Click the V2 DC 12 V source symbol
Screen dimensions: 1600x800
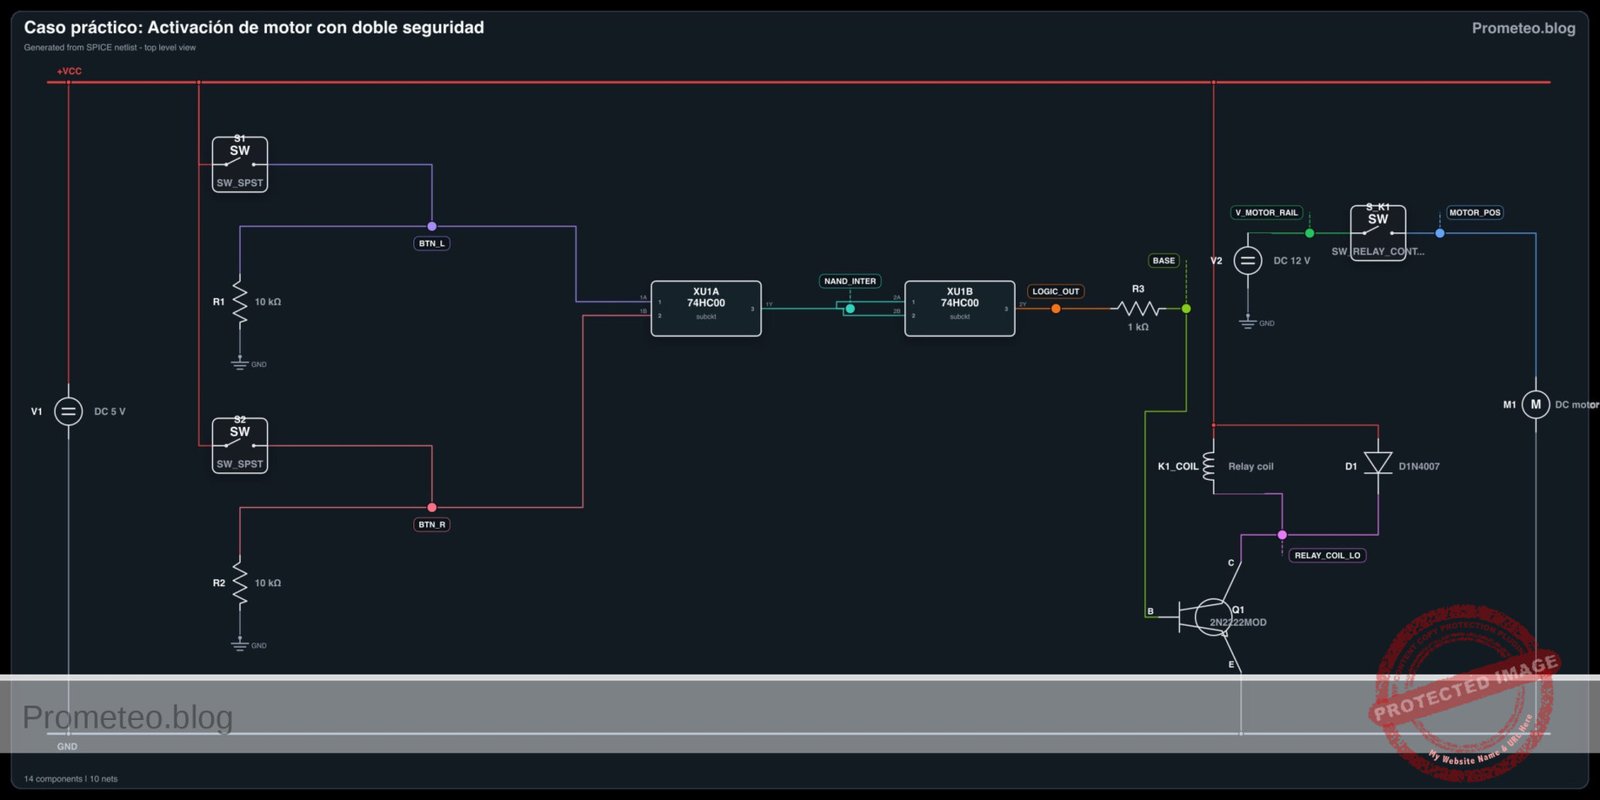(x=1248, y=261)
